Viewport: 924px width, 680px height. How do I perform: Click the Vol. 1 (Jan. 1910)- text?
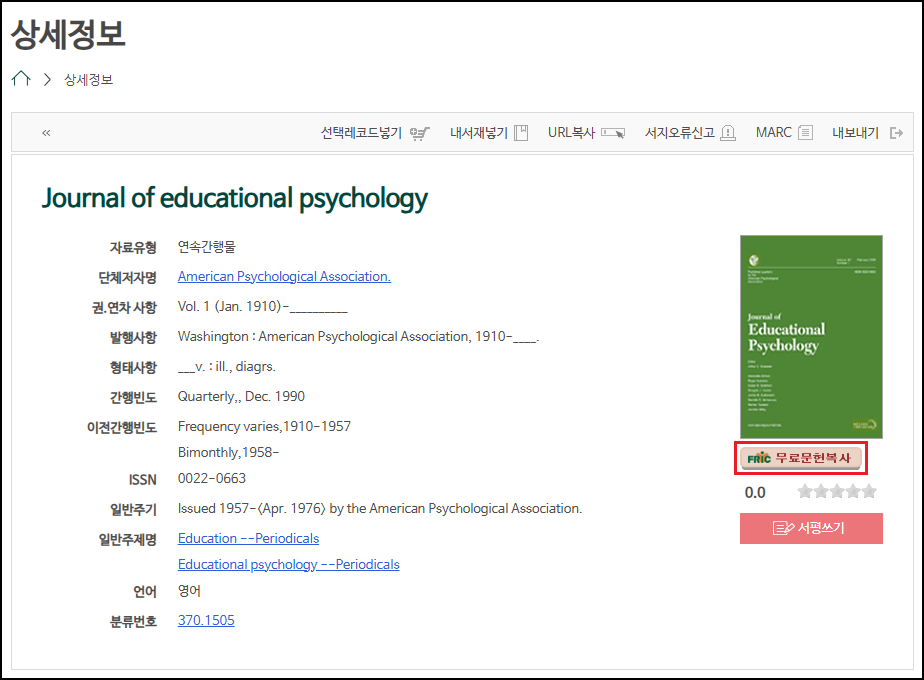[263, 306]
